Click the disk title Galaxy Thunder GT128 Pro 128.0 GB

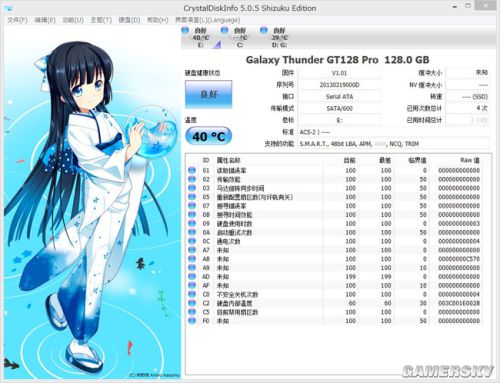pos(337,60)
